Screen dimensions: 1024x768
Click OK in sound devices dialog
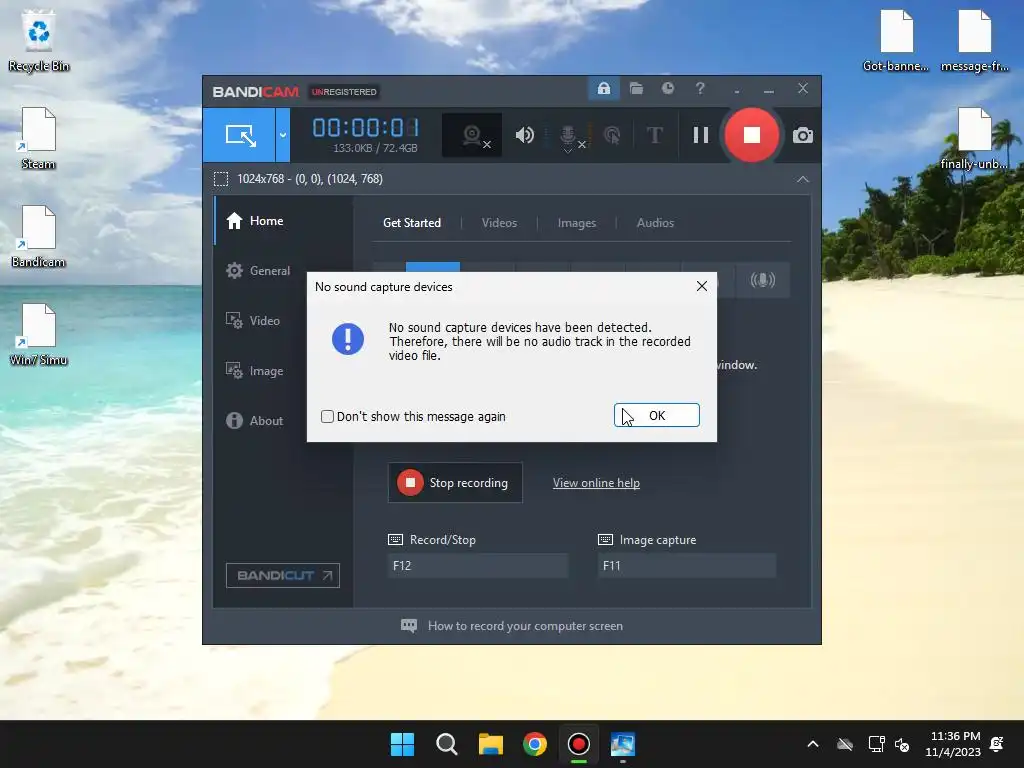(656, 415)
